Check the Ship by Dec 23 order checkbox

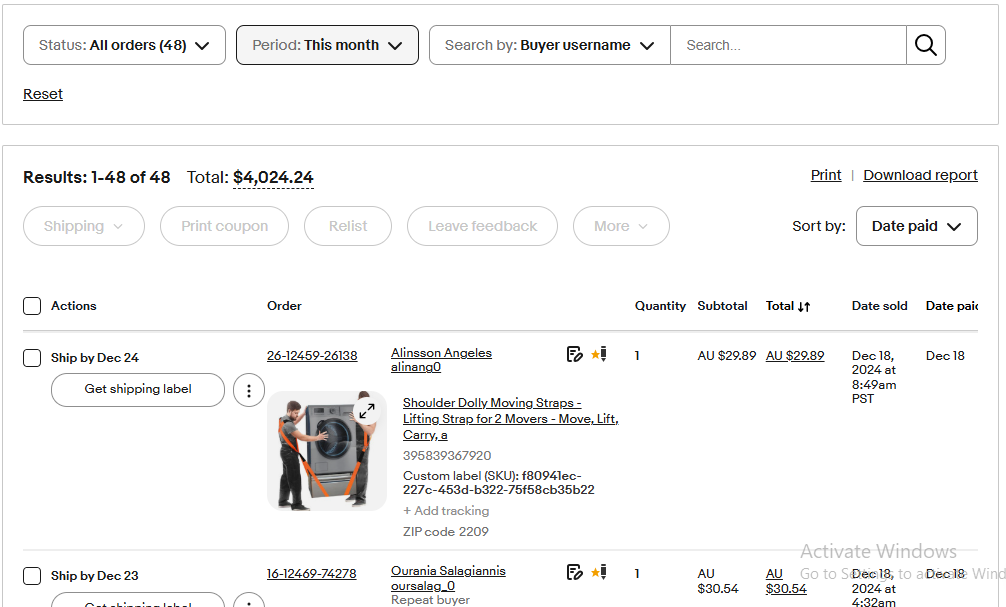pos(32,576)
